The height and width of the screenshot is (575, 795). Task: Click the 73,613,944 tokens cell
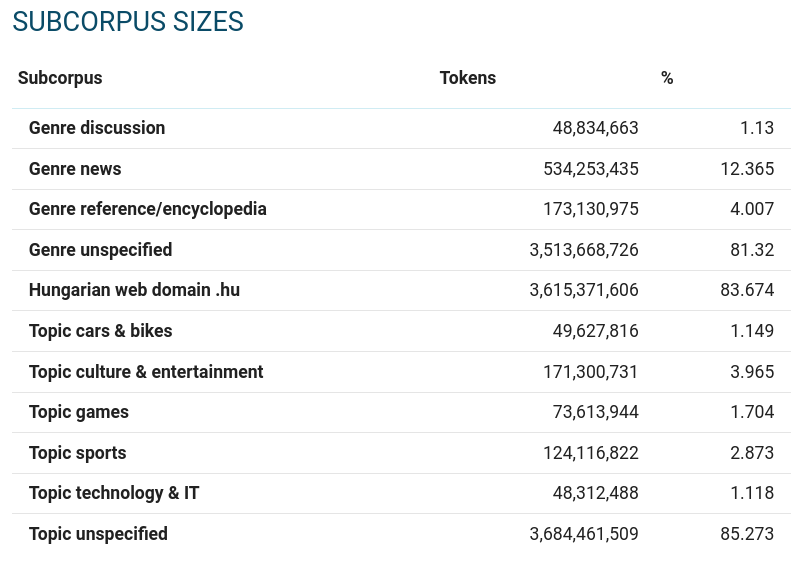(595, 412)
